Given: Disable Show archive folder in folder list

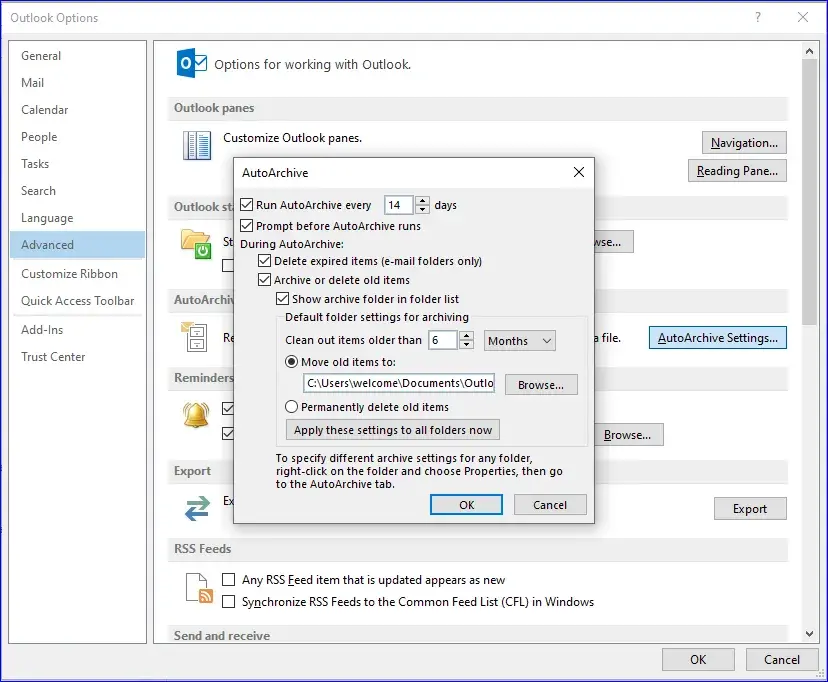Looking at the screenshot, I should pyautogui.click(x=283, y=299).
